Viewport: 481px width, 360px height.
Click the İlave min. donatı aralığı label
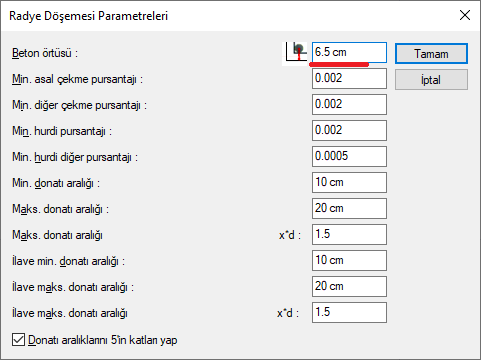(68, 261)
